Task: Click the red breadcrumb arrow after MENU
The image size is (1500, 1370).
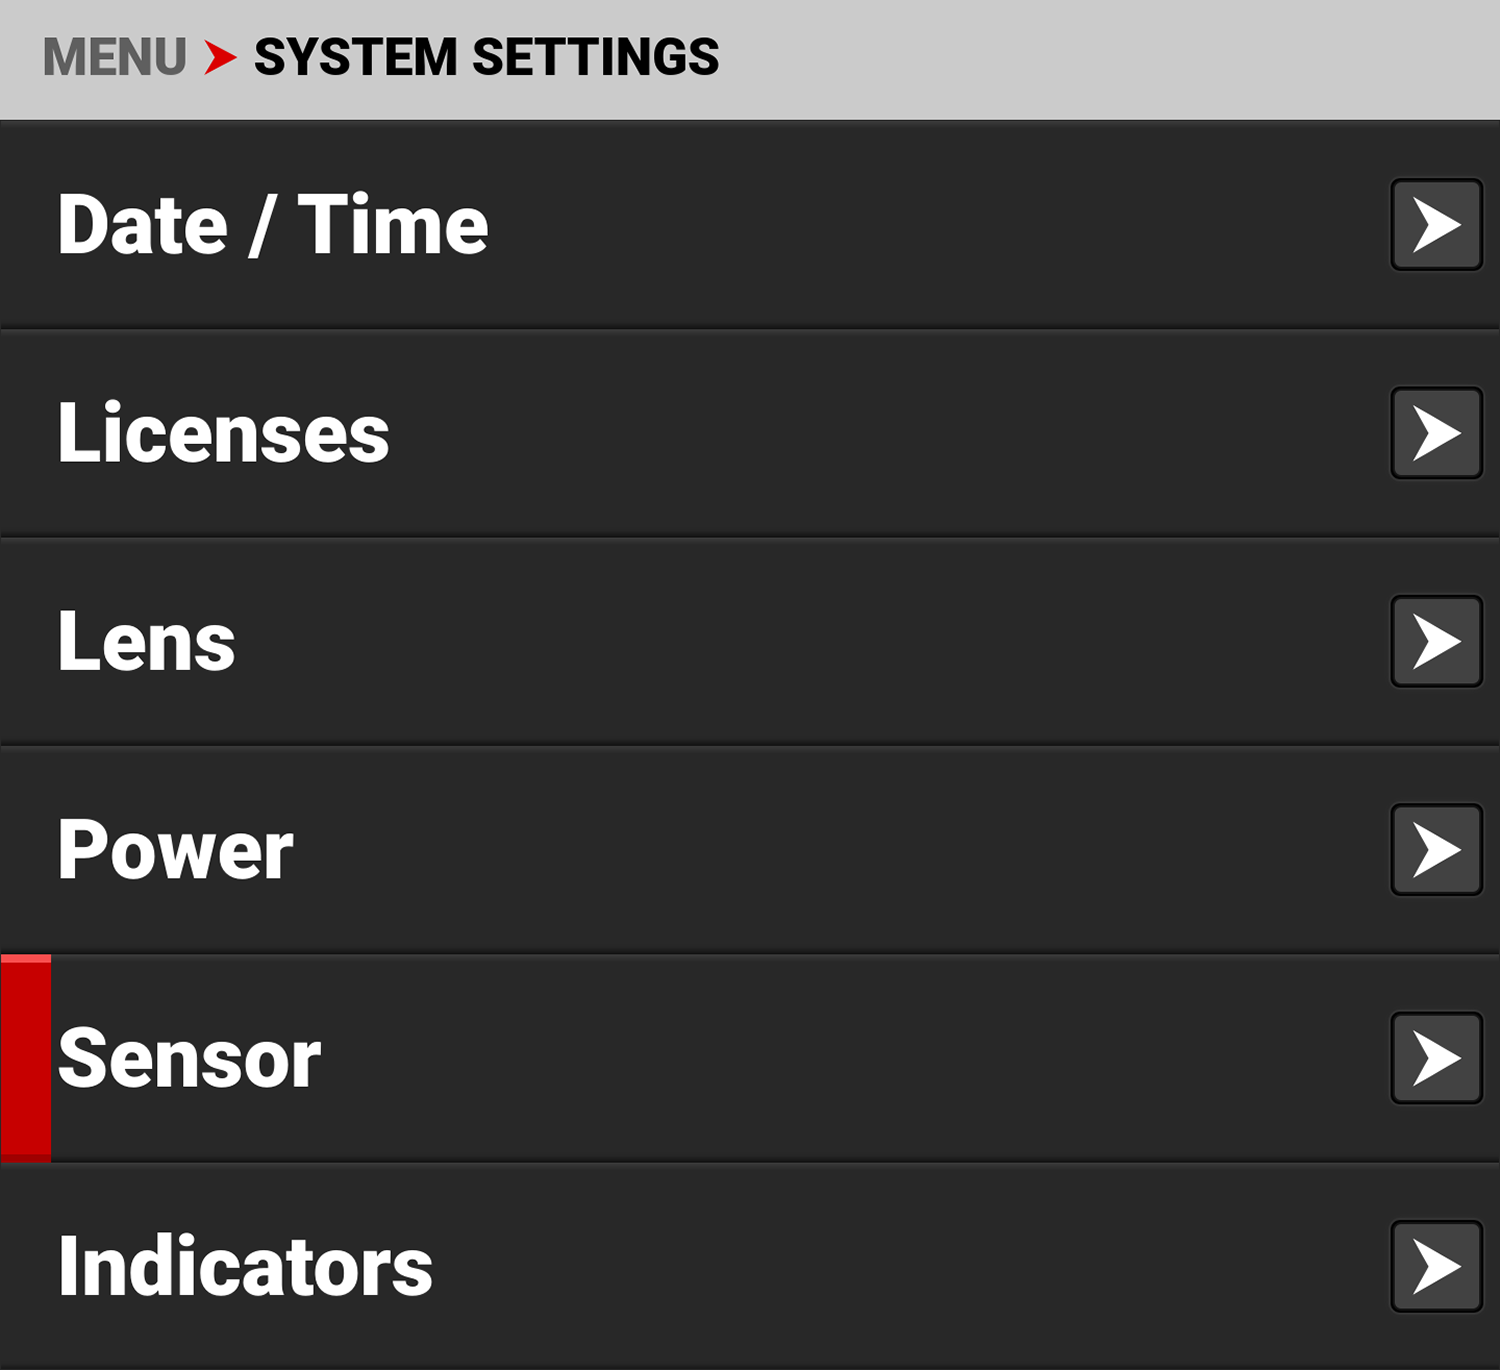Action: [216, 58]
